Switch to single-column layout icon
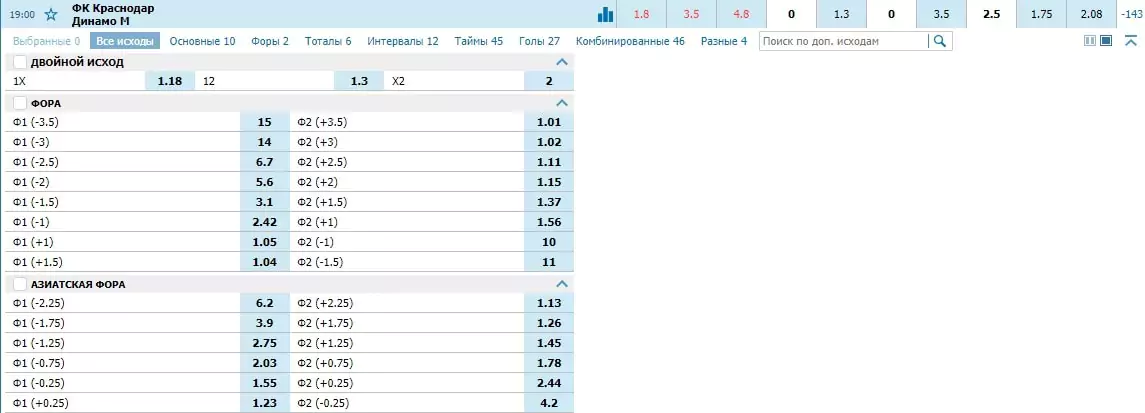The image size is (1145, 413). [1106, 41]
